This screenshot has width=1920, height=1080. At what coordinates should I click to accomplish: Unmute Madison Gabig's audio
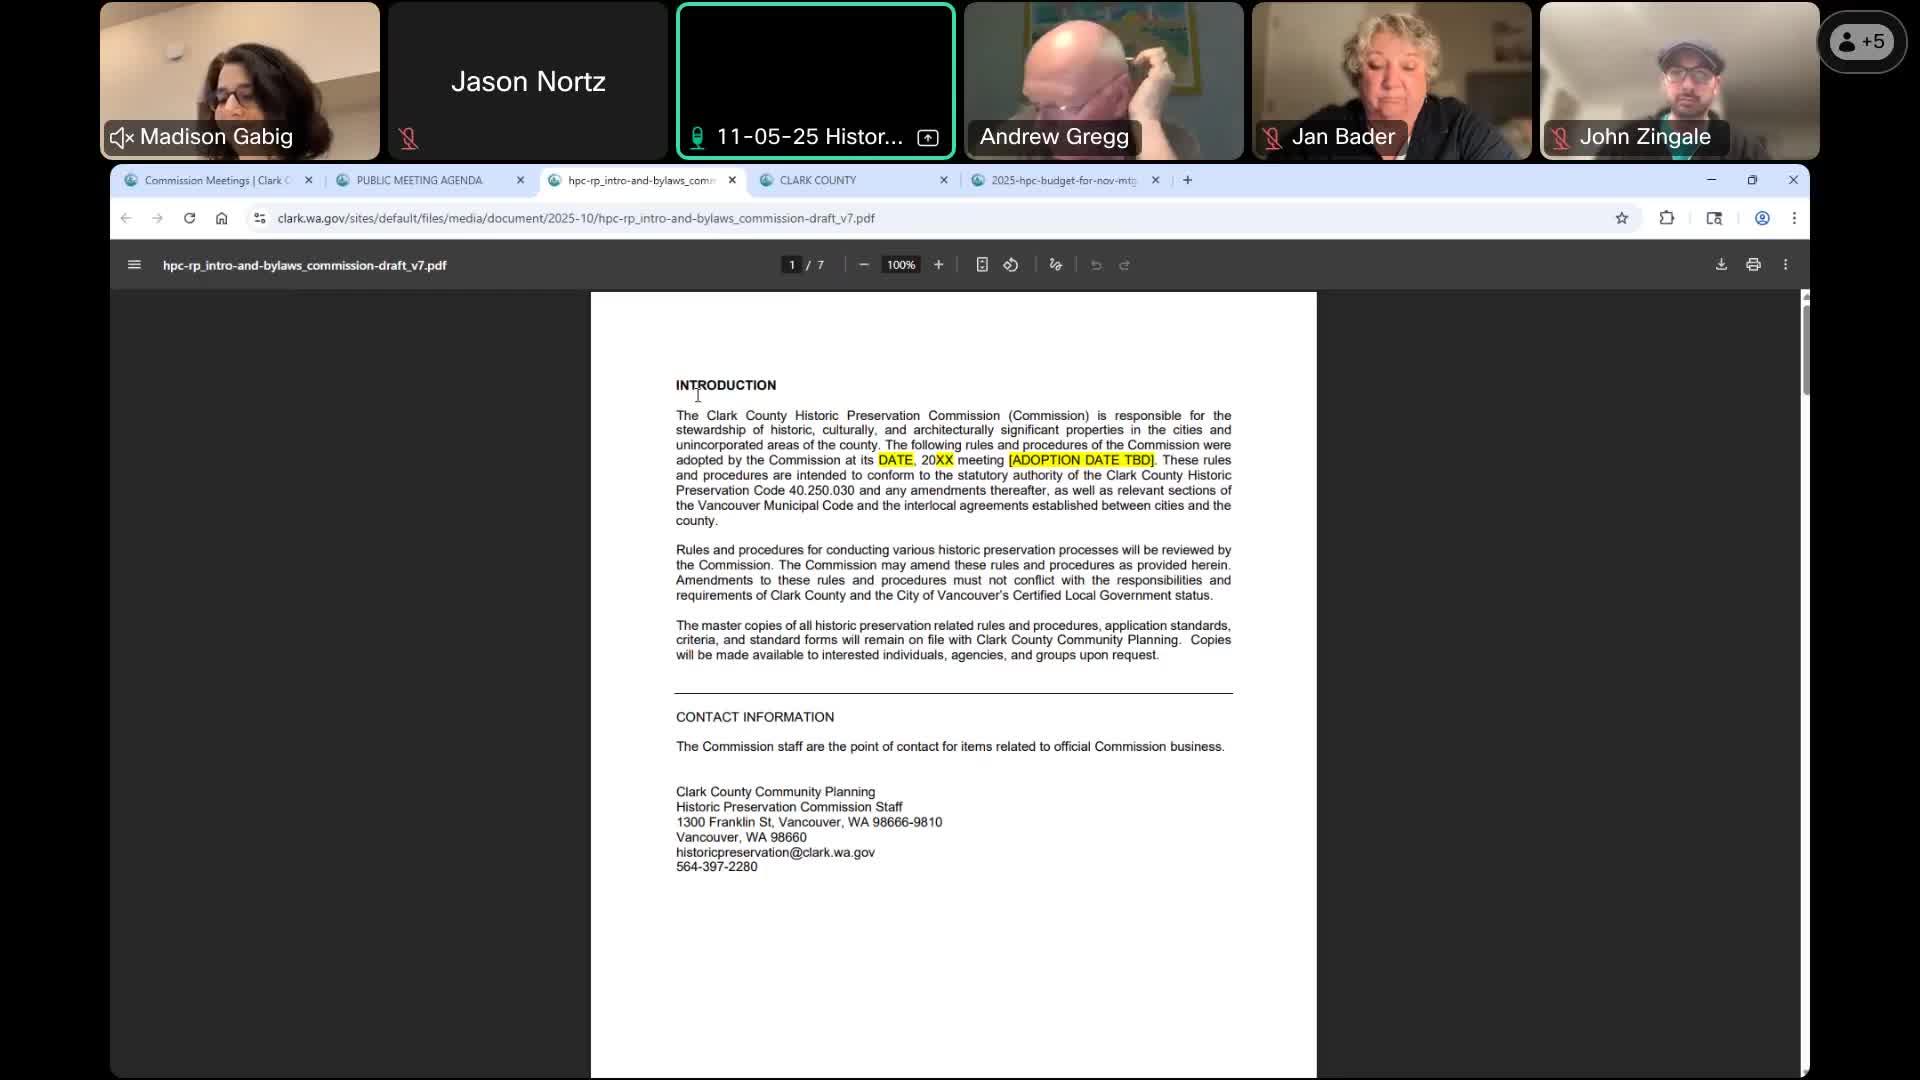[119, 138]
